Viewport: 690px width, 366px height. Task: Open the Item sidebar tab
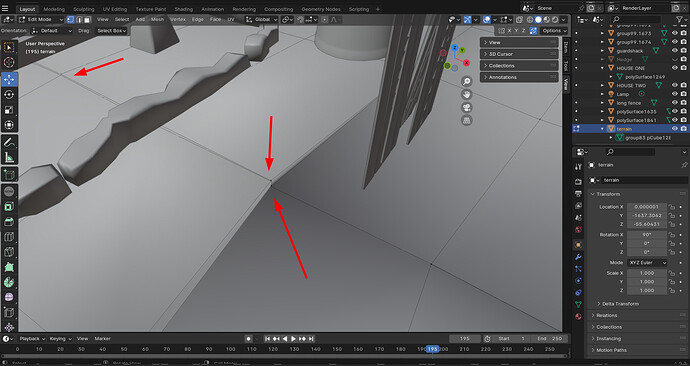pos(566,48)
